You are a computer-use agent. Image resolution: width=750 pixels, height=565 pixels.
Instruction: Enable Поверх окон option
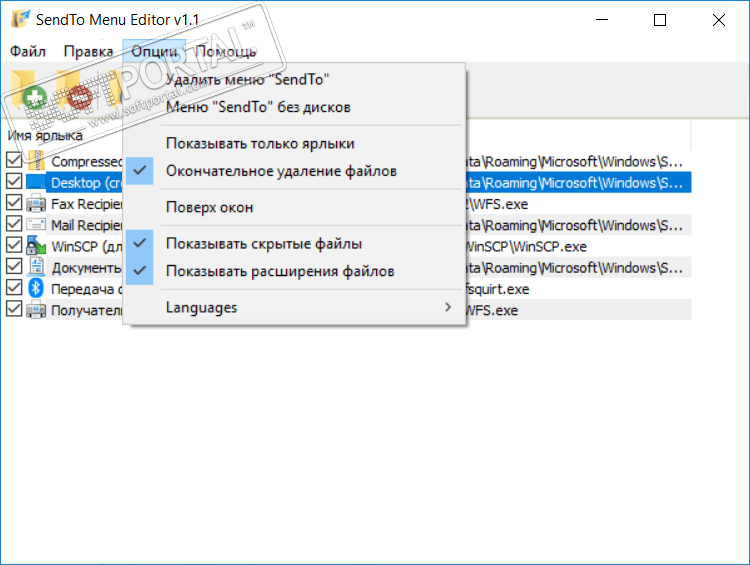pos(294,208)
